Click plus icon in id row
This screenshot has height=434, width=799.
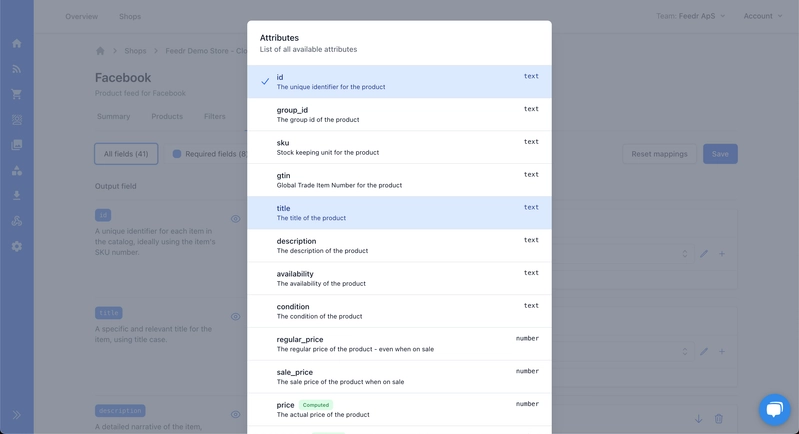[722, 254]
